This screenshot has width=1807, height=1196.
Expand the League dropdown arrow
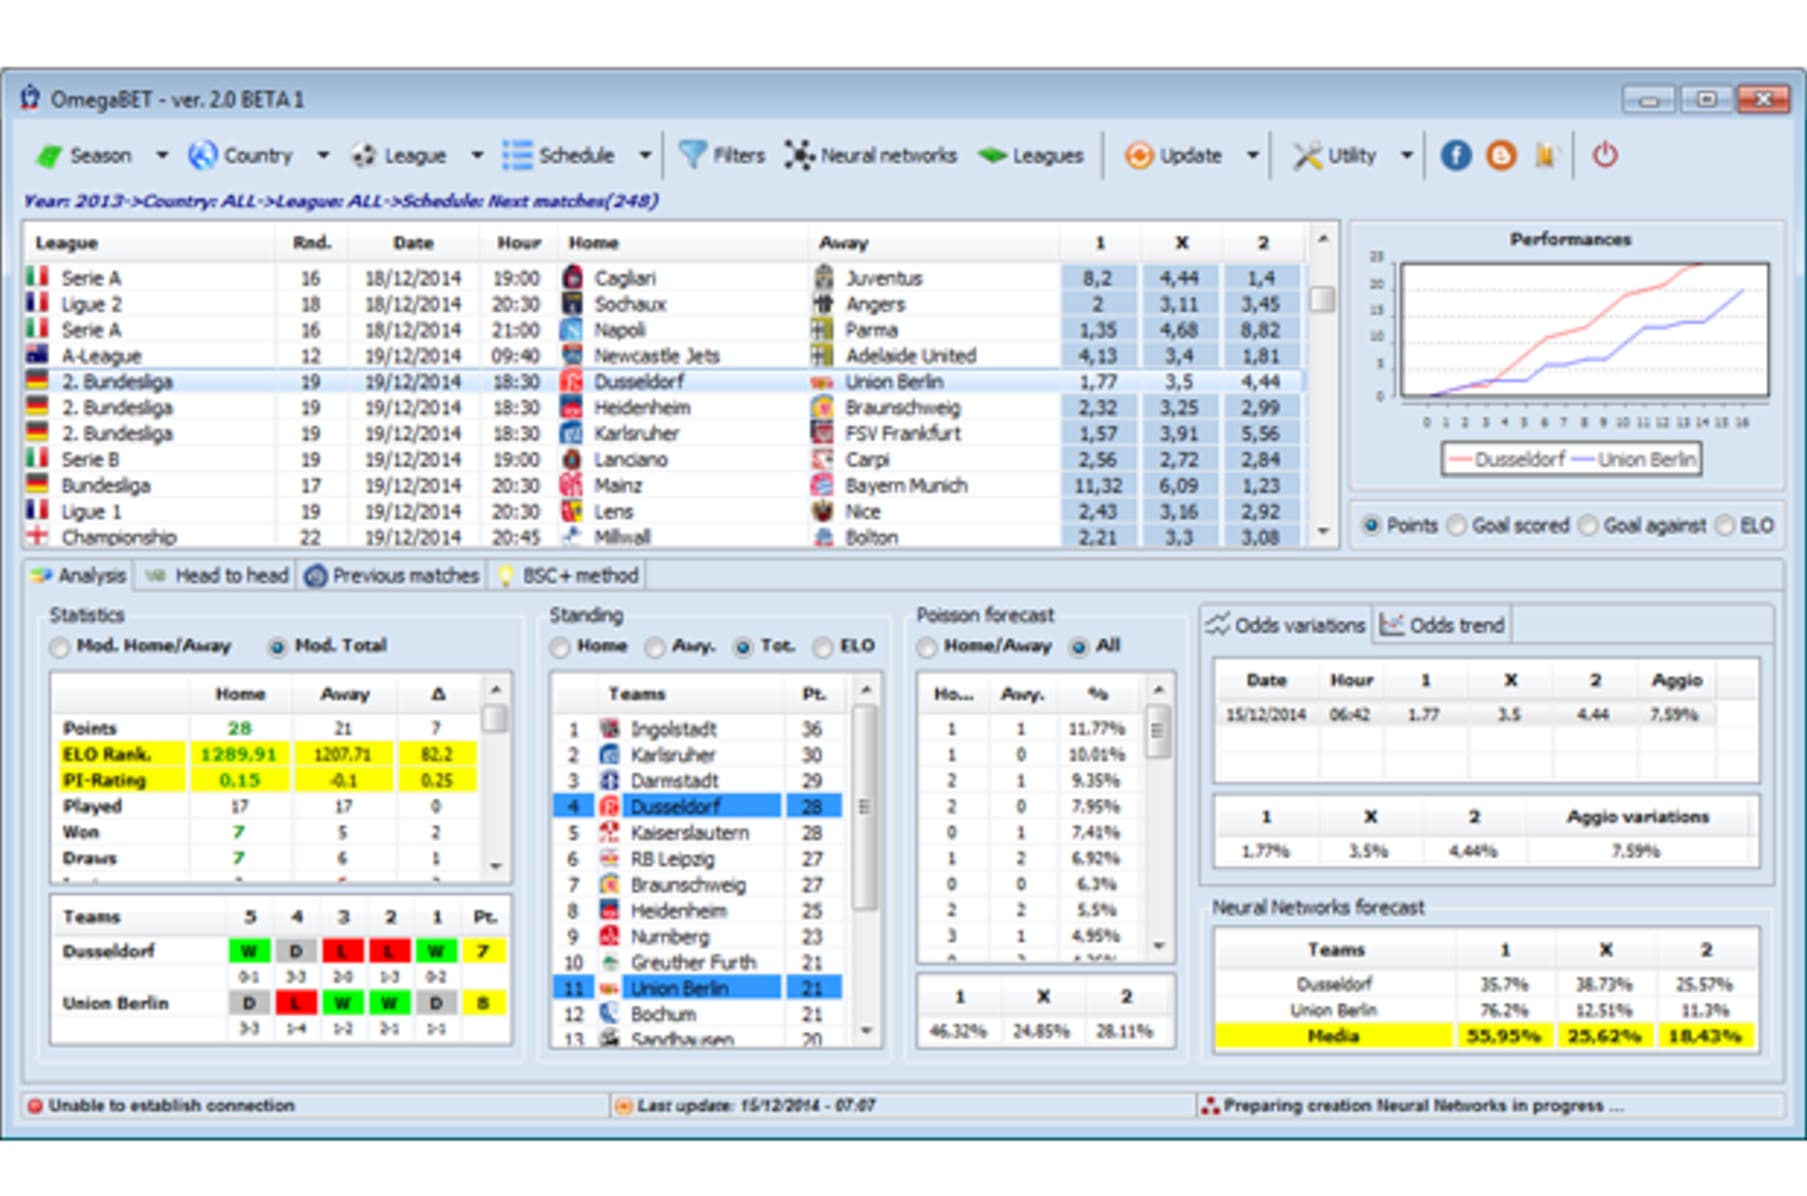tap(477, 156)
